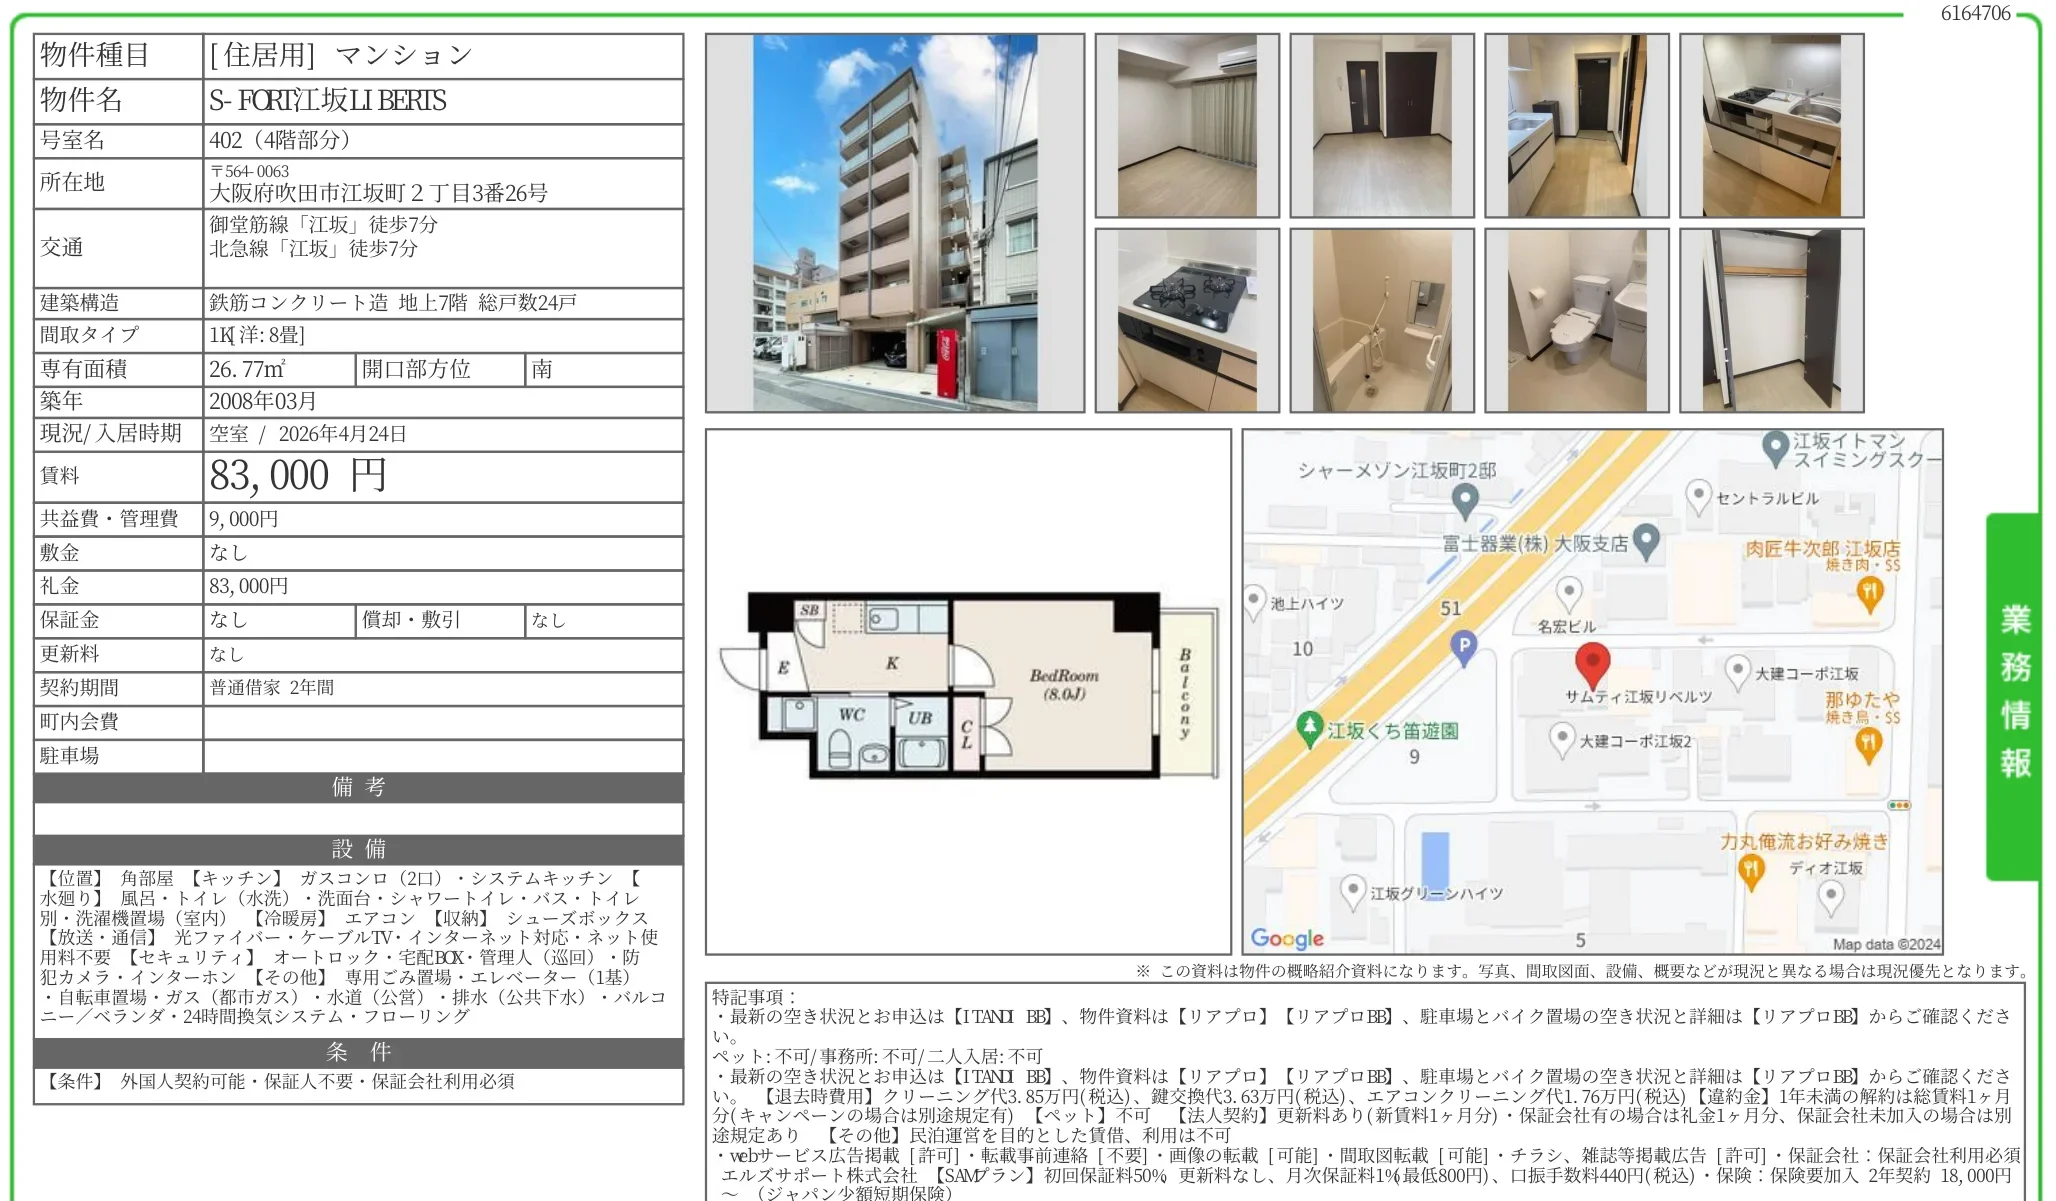This screenshot has width=2056, height=1201.
Task: Open the shower bathroom photo
Action: tap(1381, 320)
